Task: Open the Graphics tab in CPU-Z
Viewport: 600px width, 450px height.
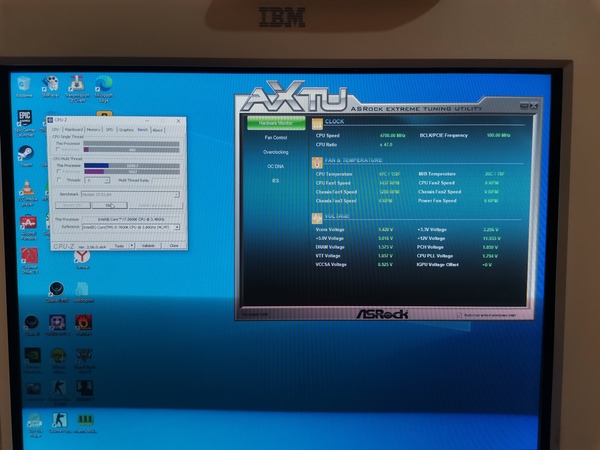Action: click(x=126, y=130)
